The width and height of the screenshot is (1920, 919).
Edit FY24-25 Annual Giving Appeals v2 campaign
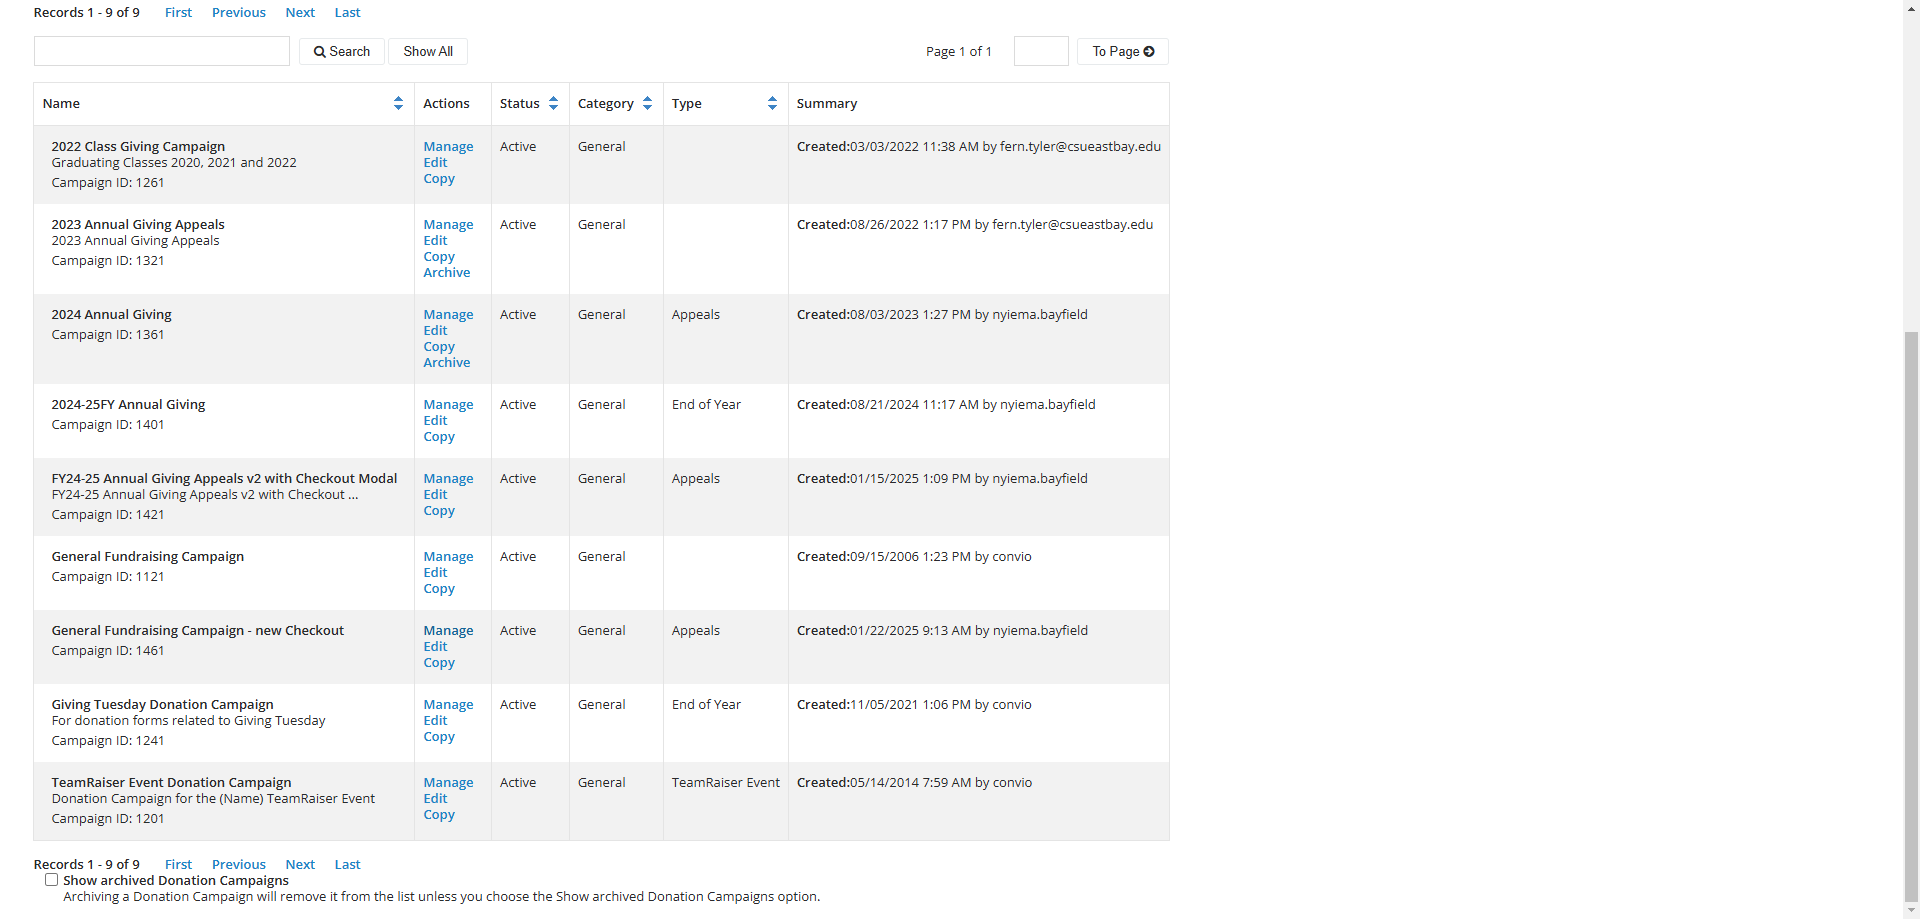pos(435,494)
